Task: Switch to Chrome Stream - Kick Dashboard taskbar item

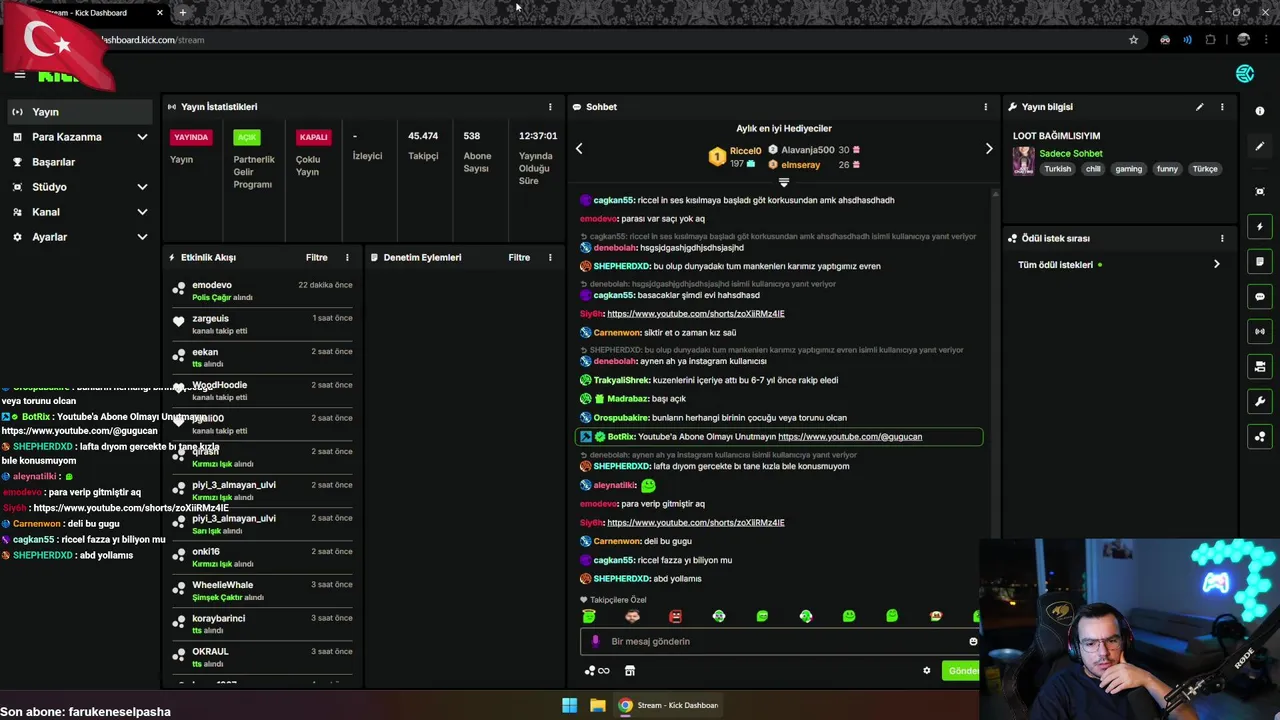Action: click(668, 705)
